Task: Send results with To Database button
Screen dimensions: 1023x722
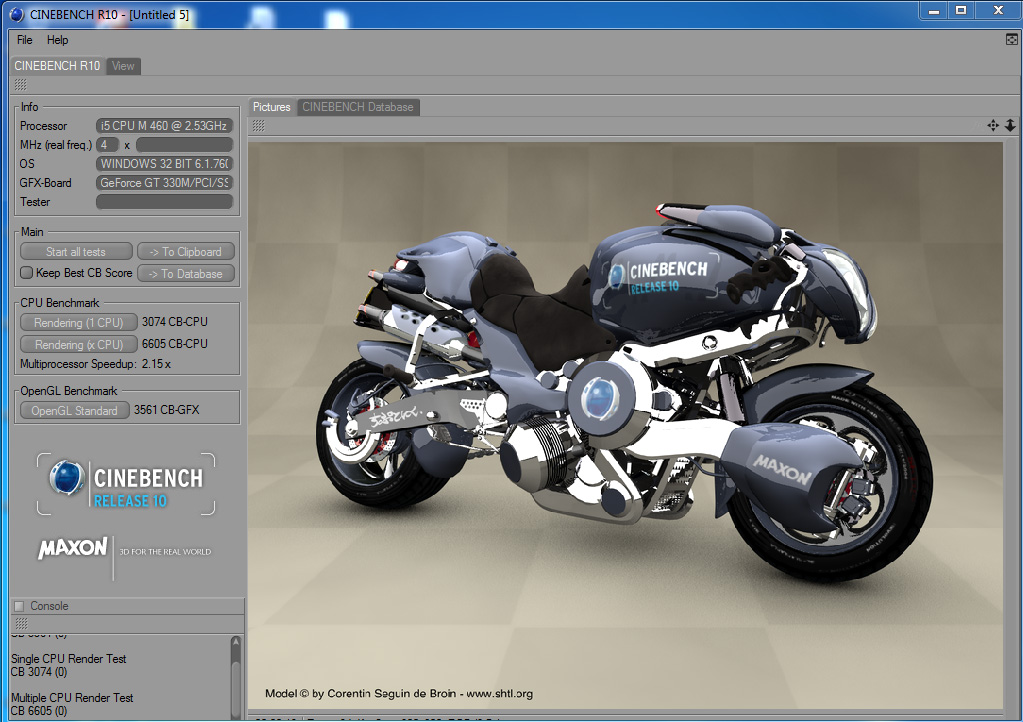Action: [x=185, y=274]
